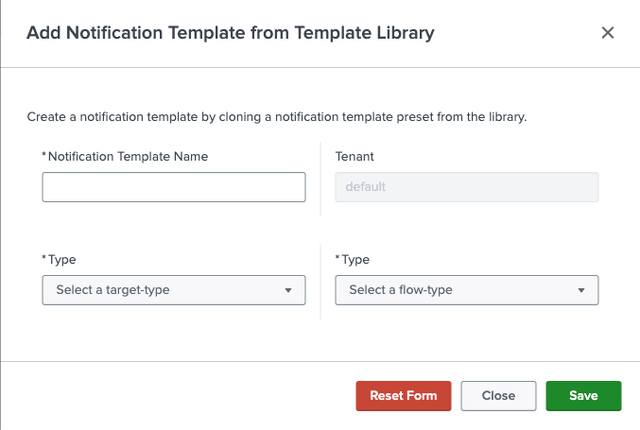
Task: Click the Close button in footer
Action: coord(498,396)
